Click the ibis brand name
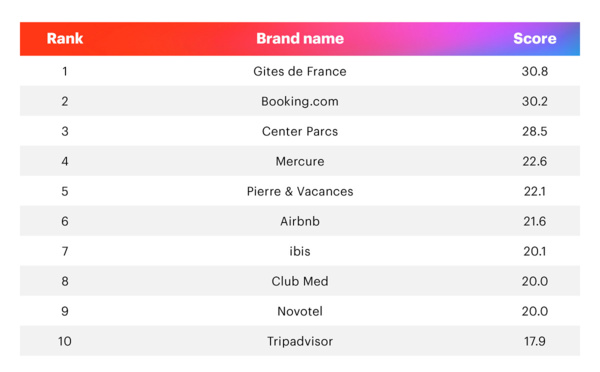The width and height of the screenshot is (600, 372). 300,251
